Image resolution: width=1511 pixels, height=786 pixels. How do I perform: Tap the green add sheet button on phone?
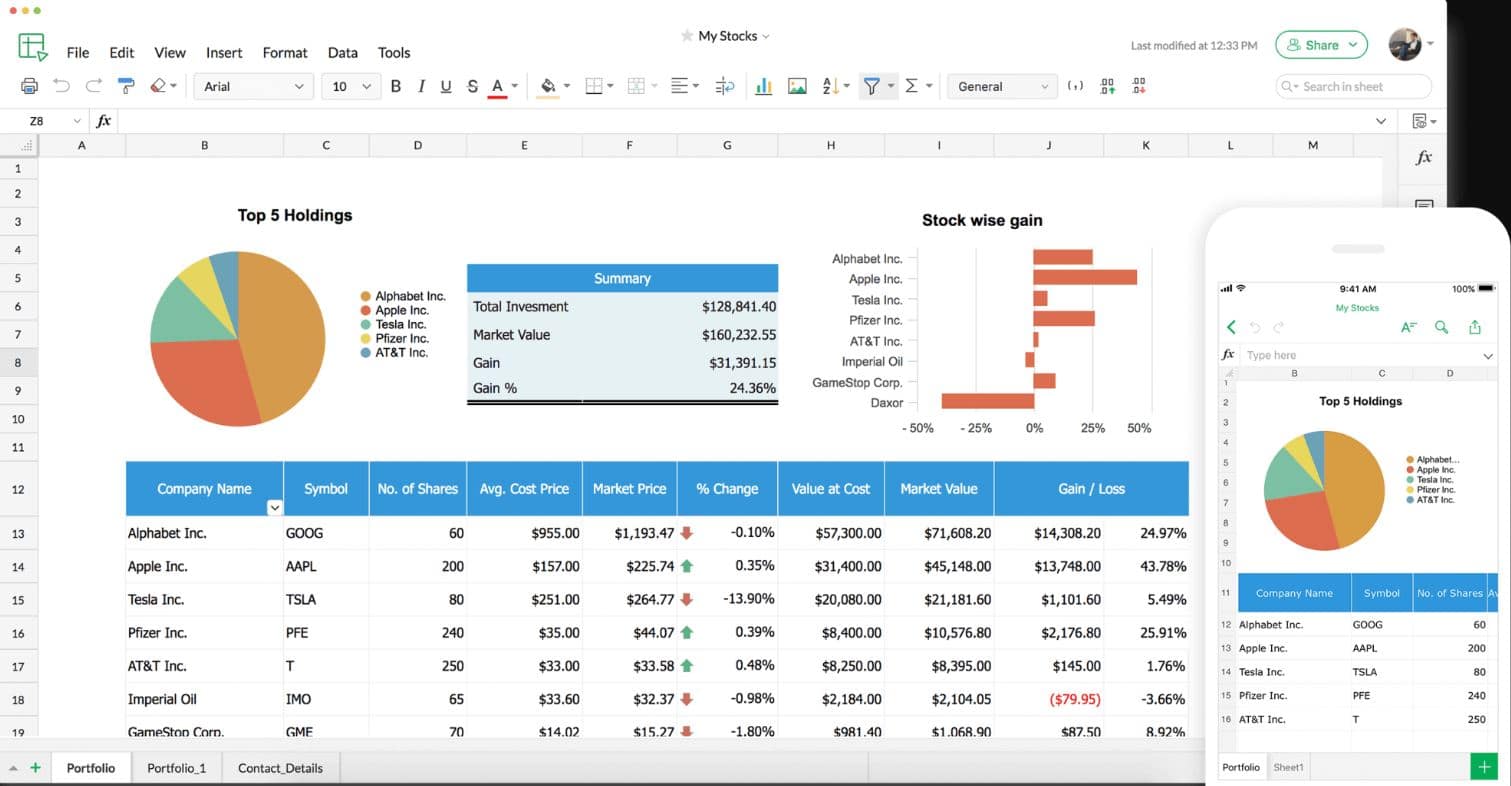click(x=1483, y=766)
